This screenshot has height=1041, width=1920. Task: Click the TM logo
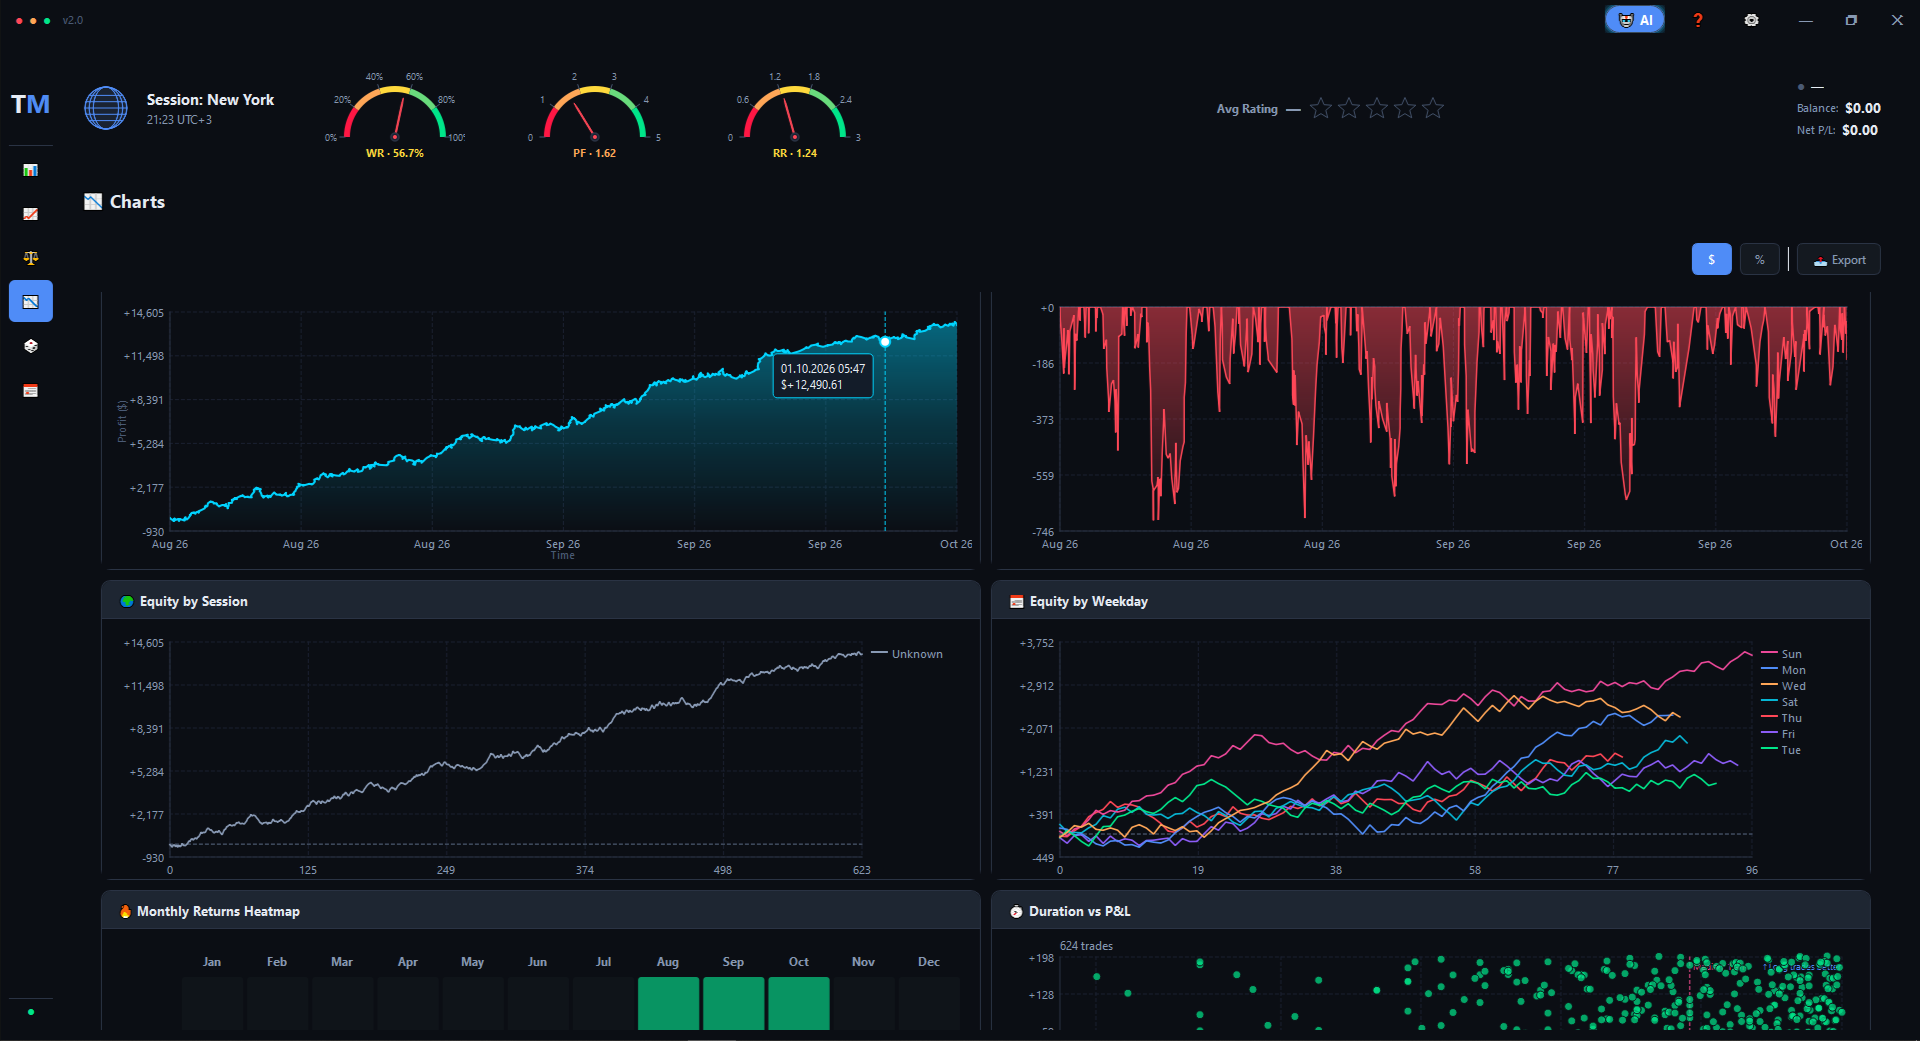[30, 104]
